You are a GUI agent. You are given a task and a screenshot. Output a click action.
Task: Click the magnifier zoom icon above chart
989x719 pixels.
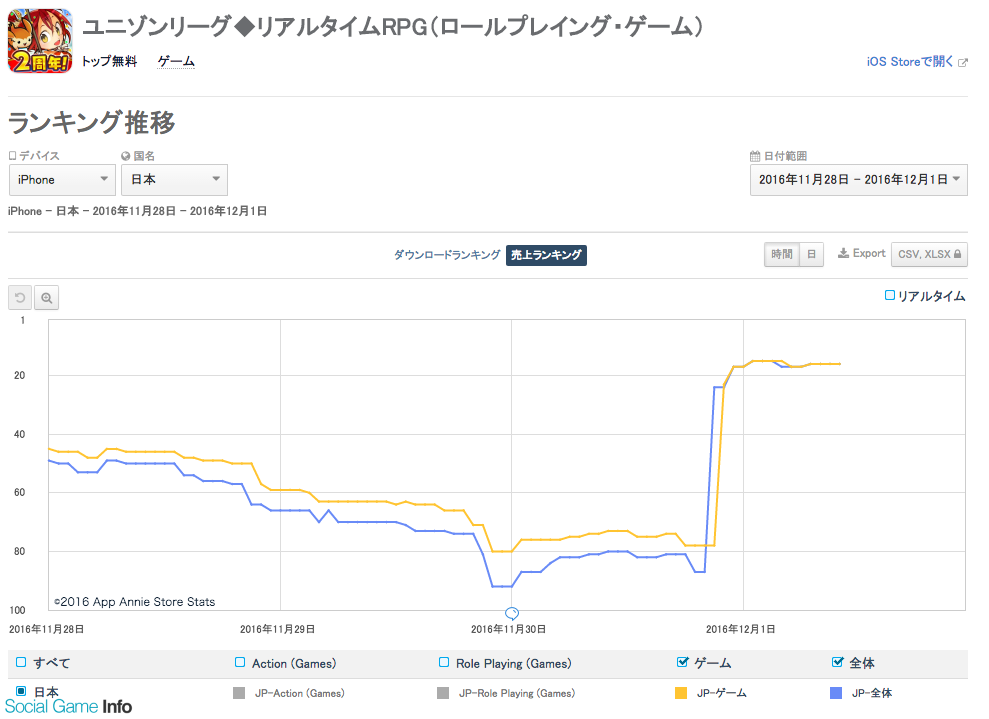point(47,298)
